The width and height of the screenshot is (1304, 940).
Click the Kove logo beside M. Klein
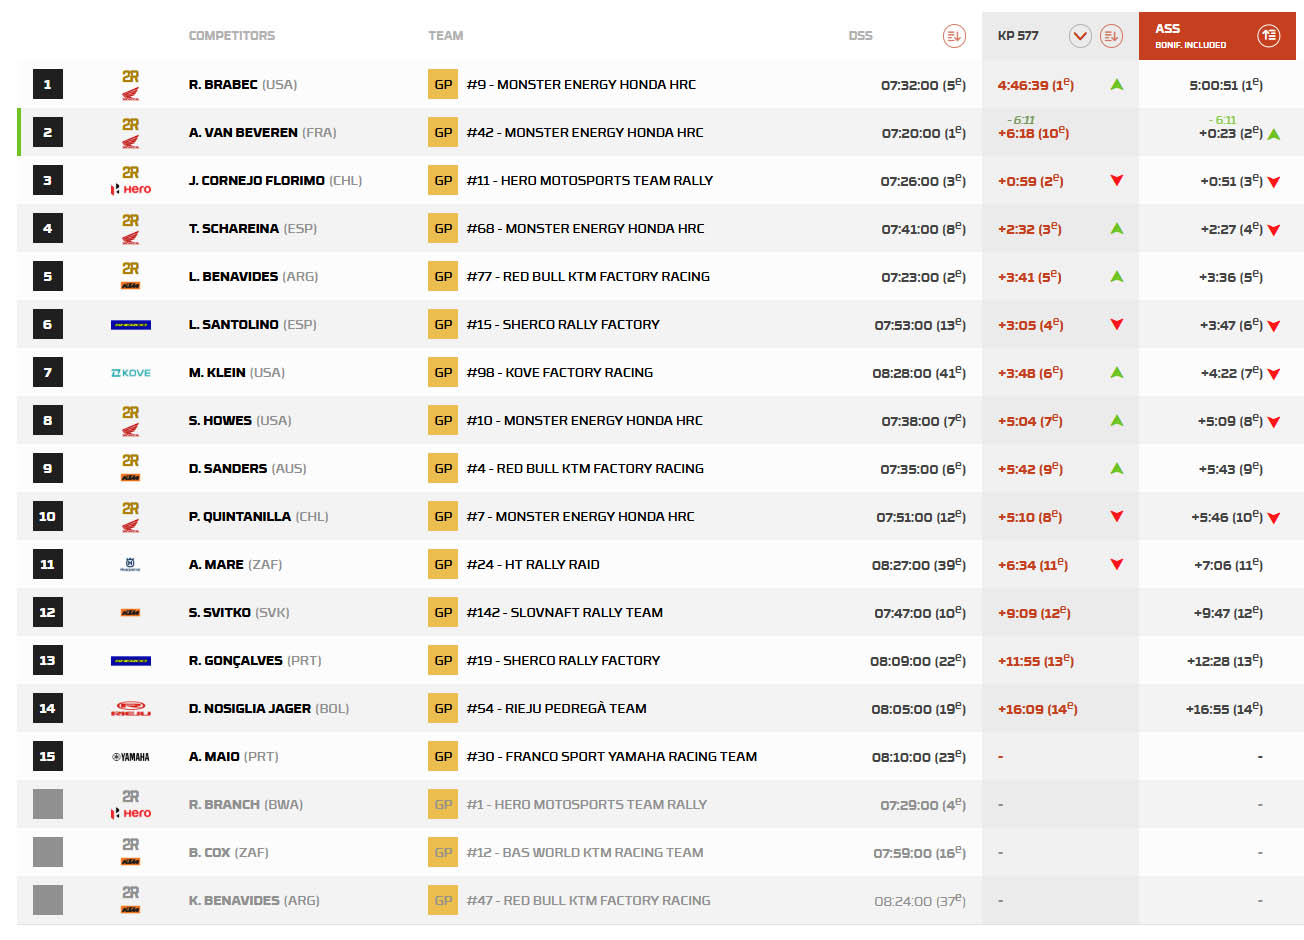pos(130,373)
